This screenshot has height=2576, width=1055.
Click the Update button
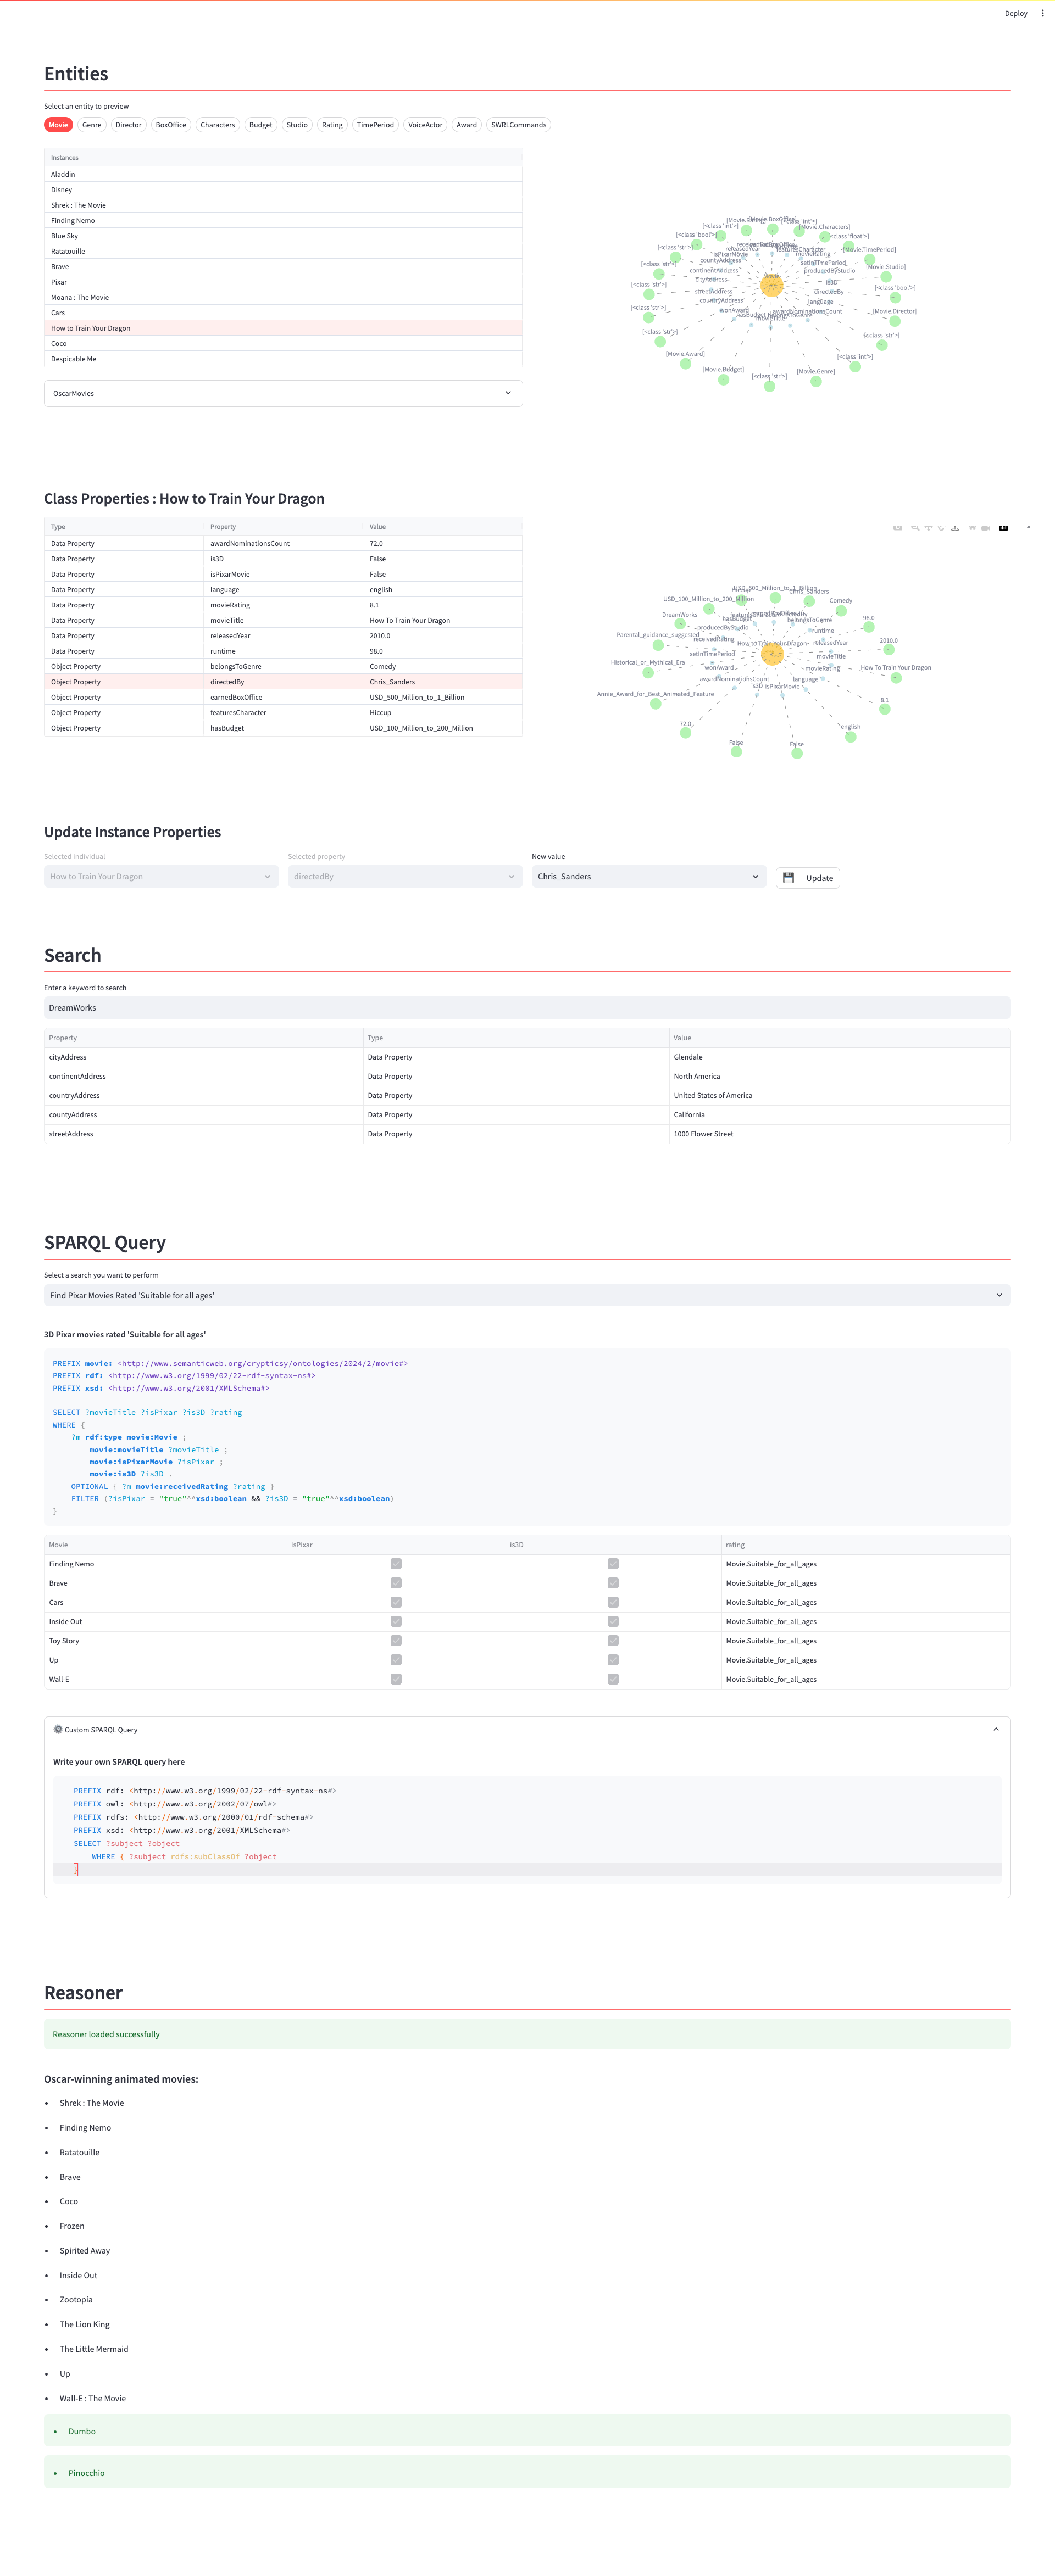pyautogui.click(x=808, y=877)
